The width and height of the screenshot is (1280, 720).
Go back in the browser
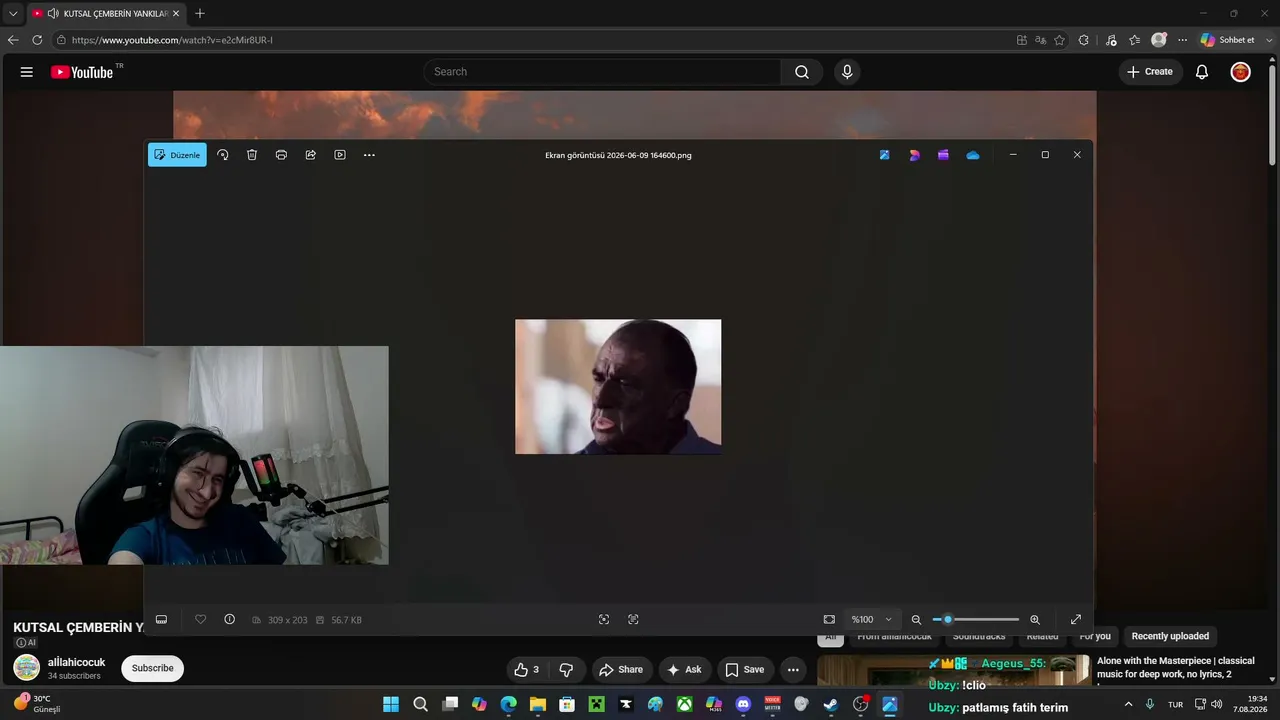click(x=13, y=40)
